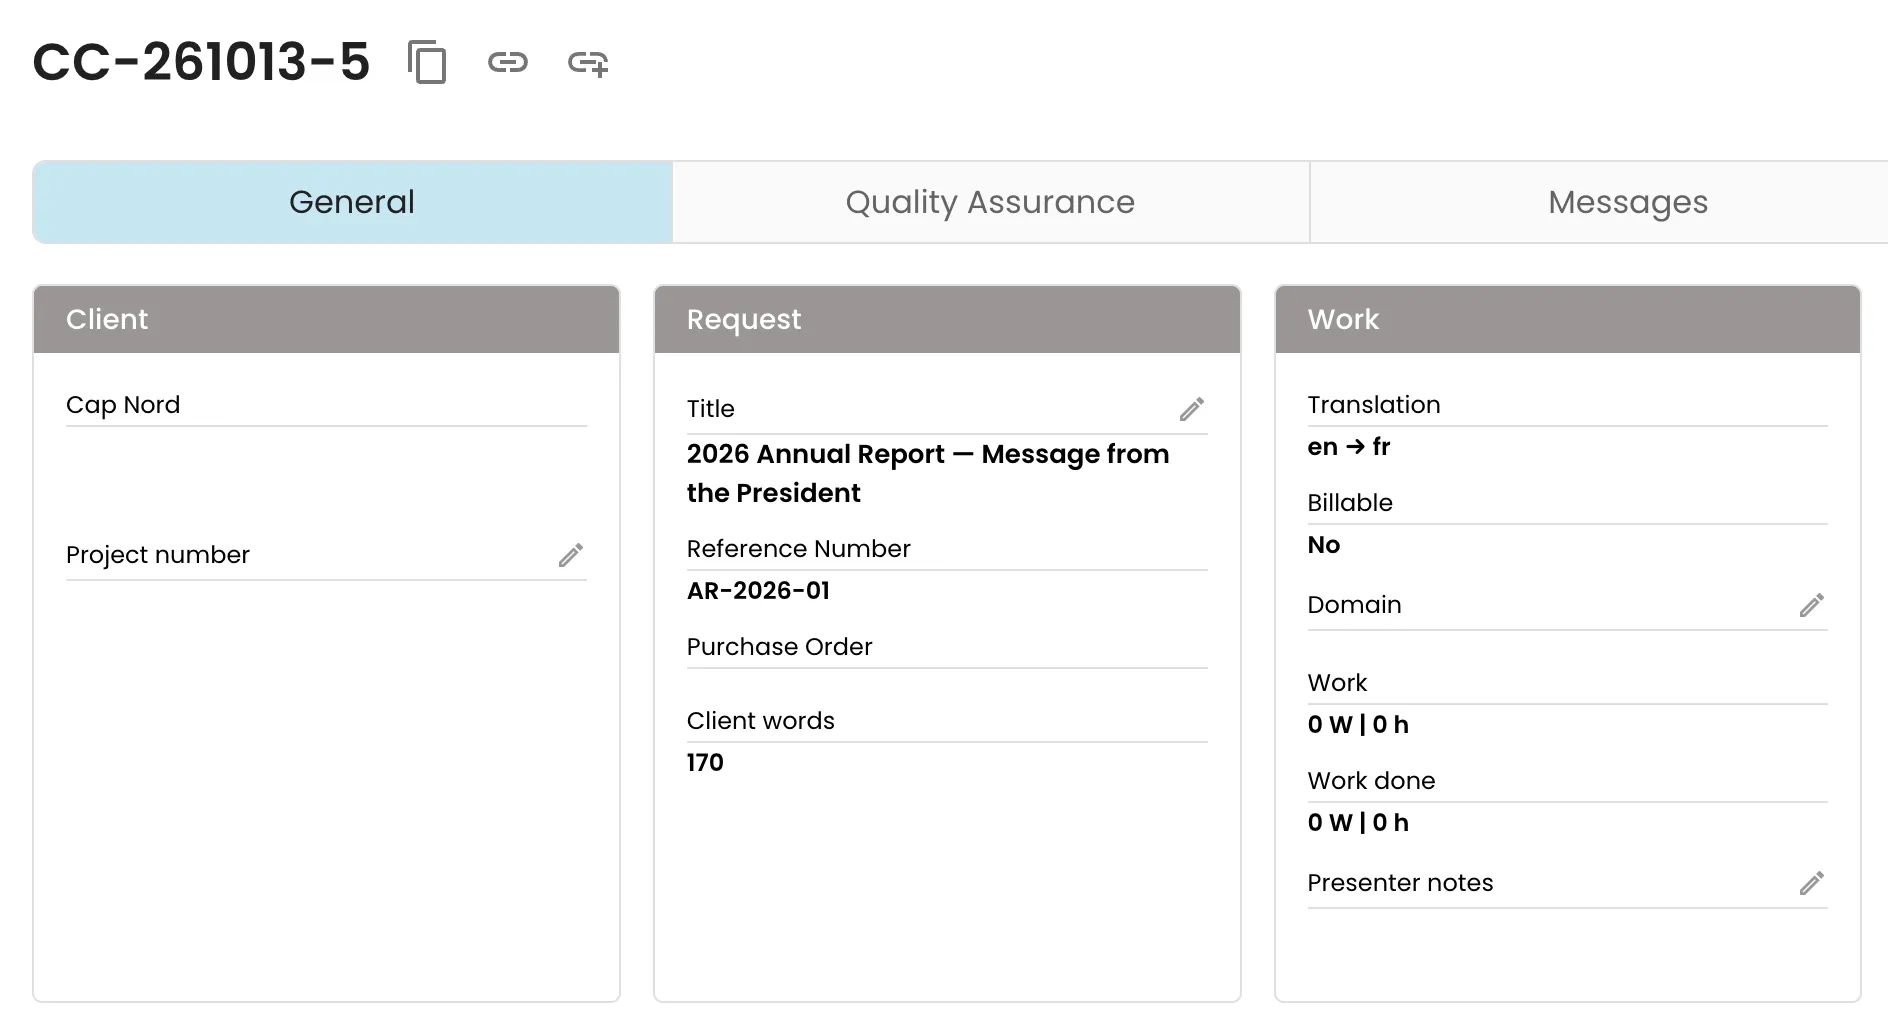Click the Purchase Order label
The width and height of the screenshot is (1888, 1024).
point(779,647)
